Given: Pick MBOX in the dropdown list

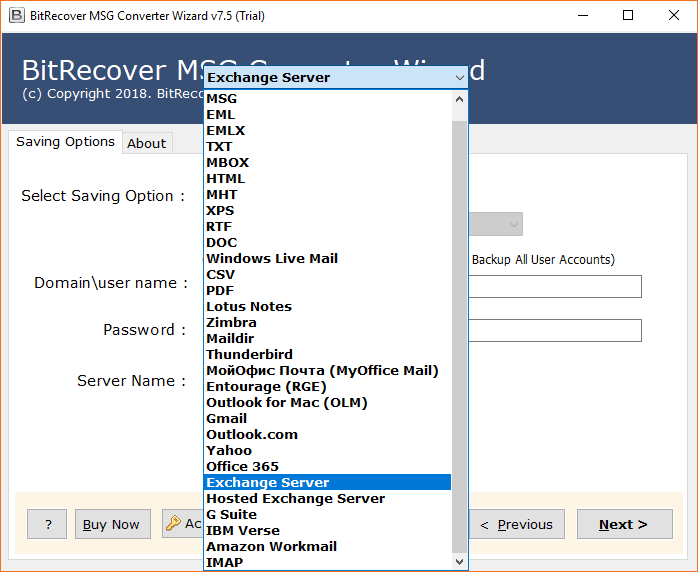Looking at the screenshot, I should pos(327,162).
